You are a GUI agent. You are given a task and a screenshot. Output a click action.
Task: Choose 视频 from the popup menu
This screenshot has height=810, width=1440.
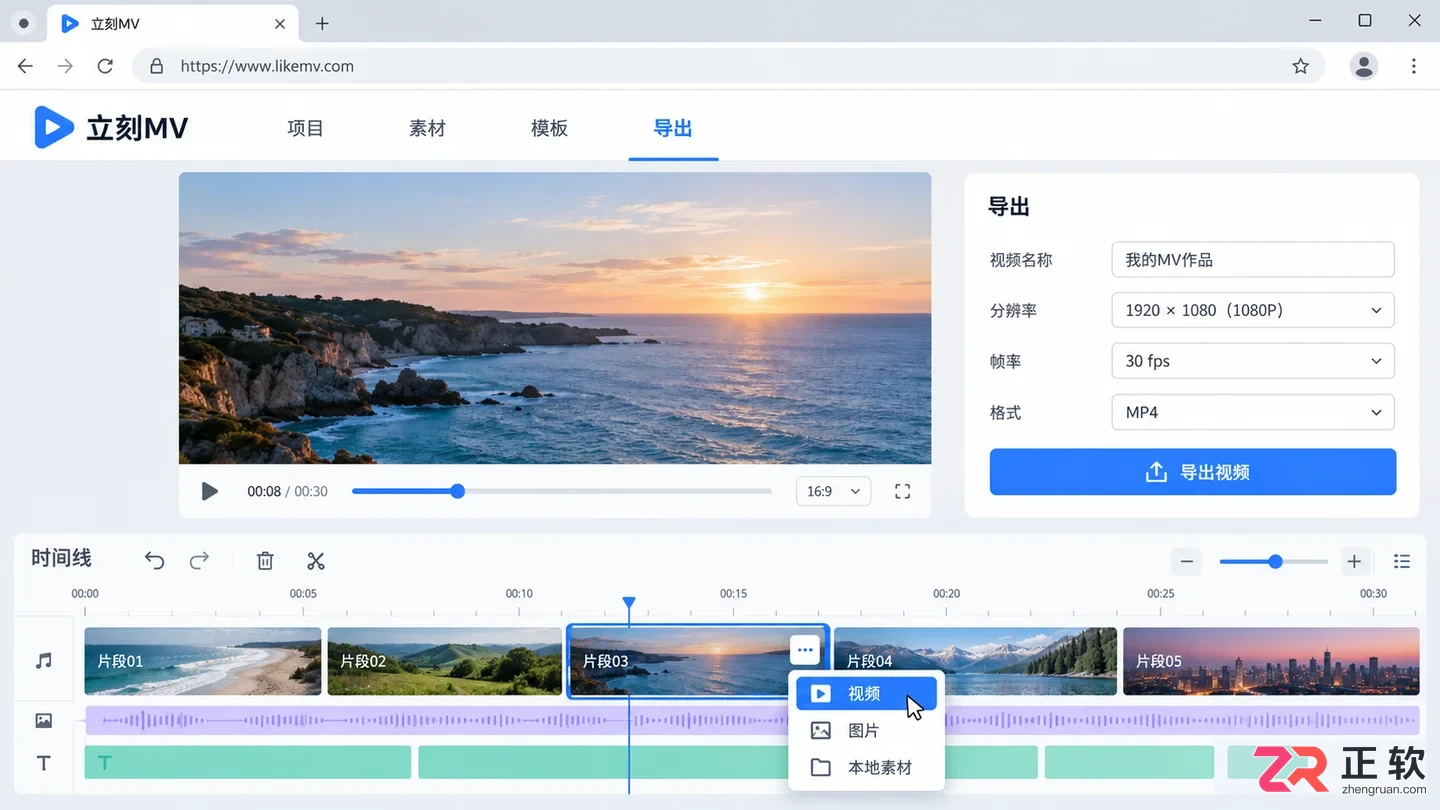(x=866, y=693)
